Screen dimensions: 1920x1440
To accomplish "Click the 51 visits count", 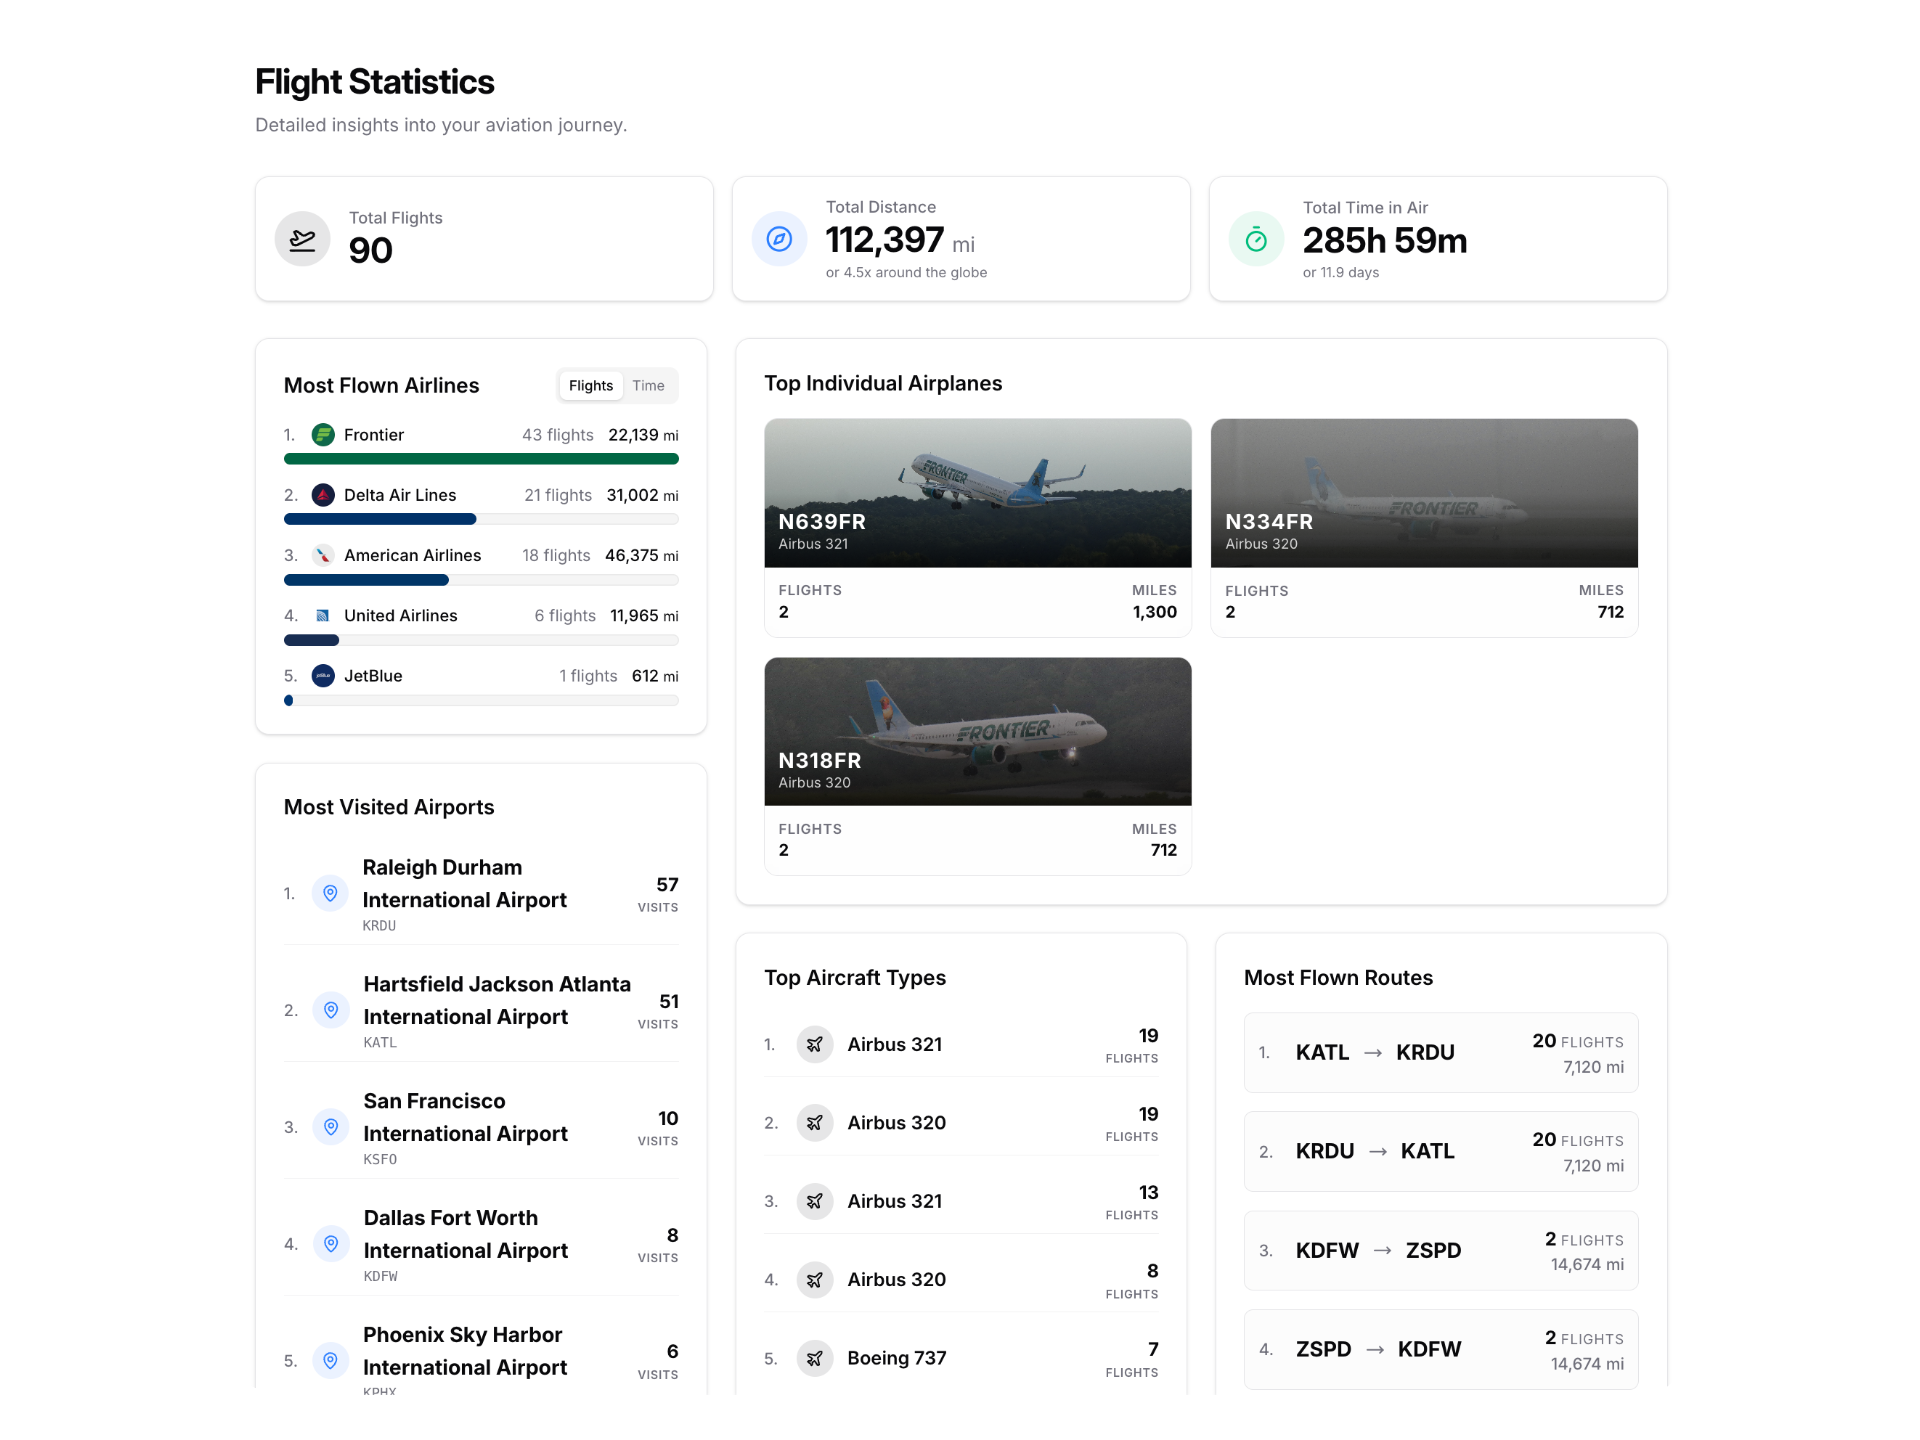I will pyautogui.click(x=669, y=1002).
